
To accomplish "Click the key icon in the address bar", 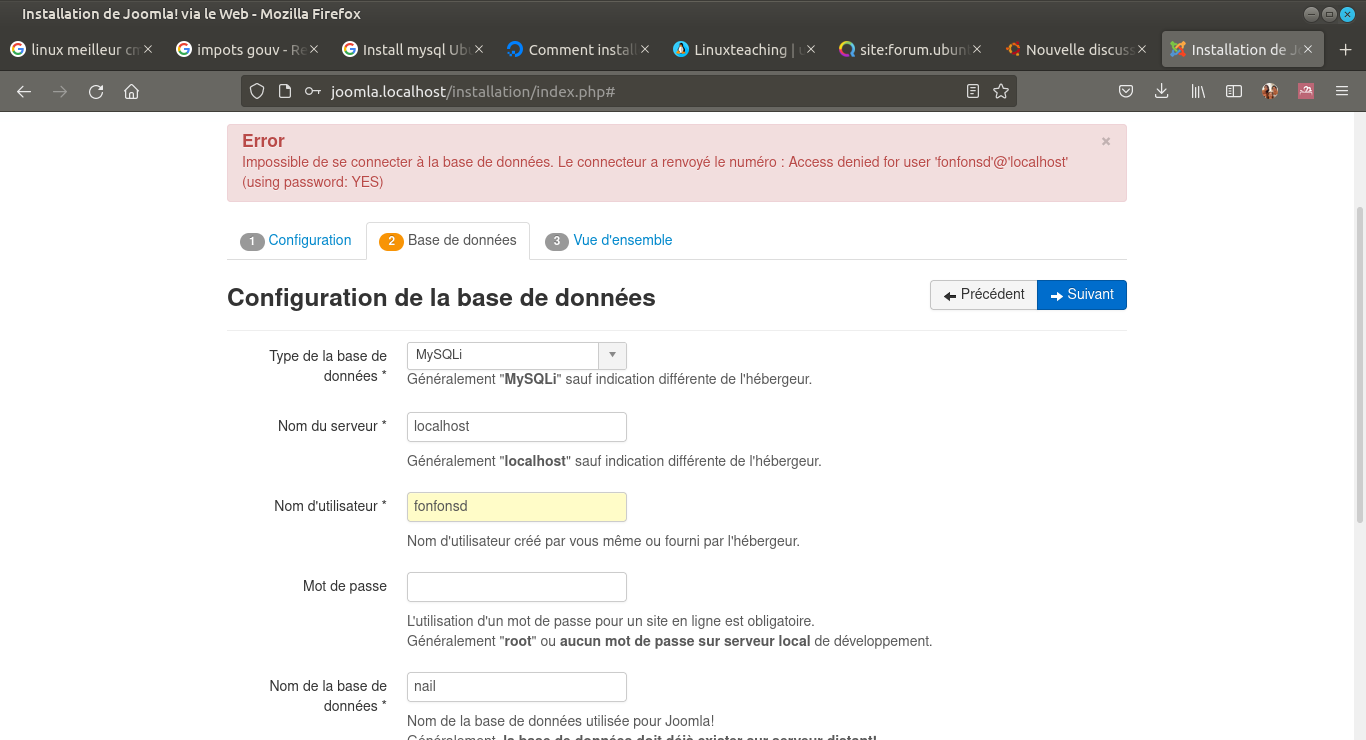I will (x=313, y=91).
